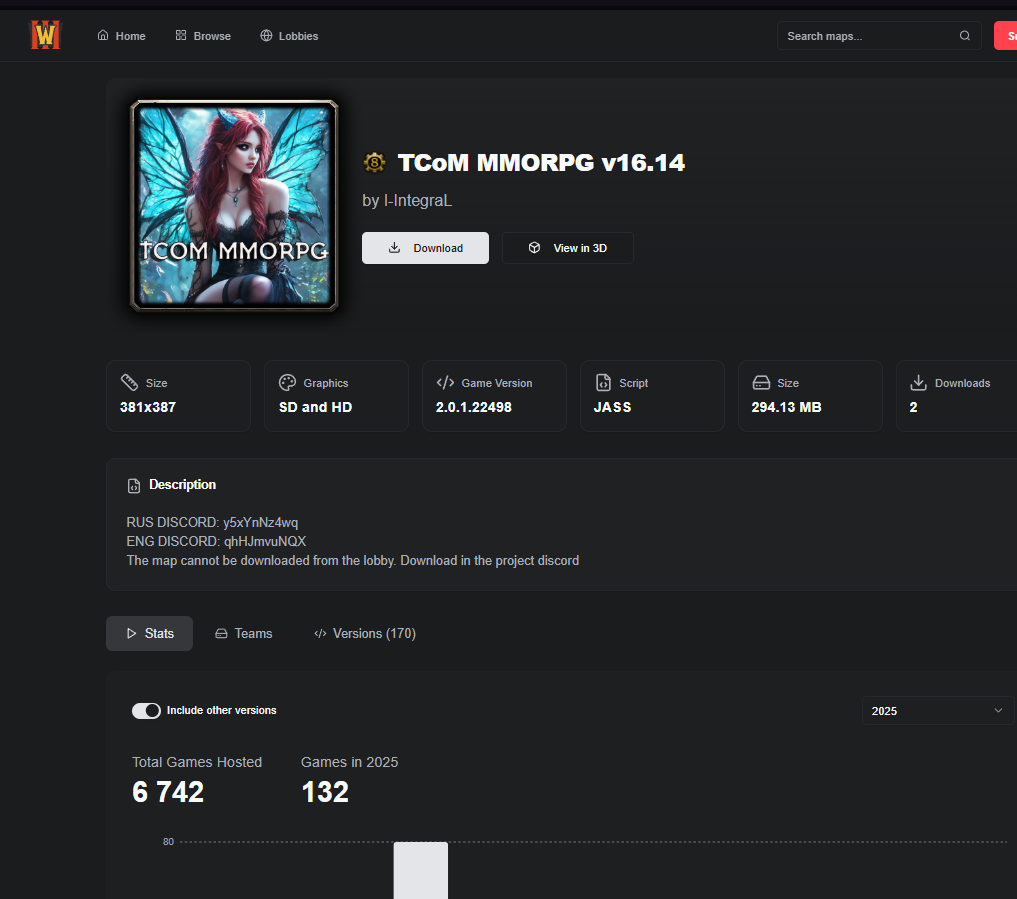
Task: Click the JASS script value
Action: [612, 407]
